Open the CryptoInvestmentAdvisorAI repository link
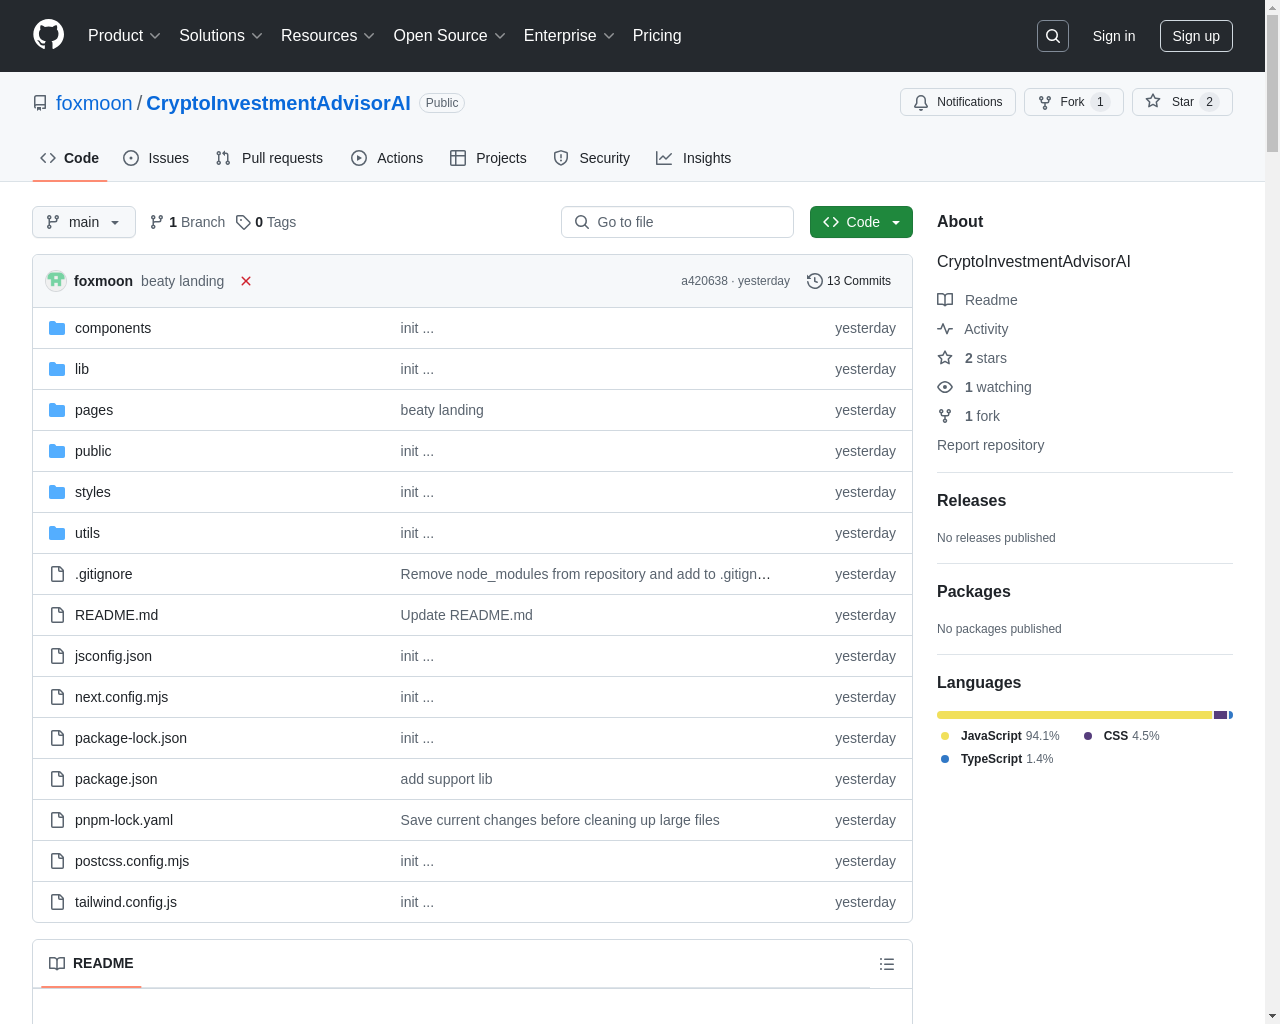The width and height of the screenshot is (1280, 1024). click(278, 103)
